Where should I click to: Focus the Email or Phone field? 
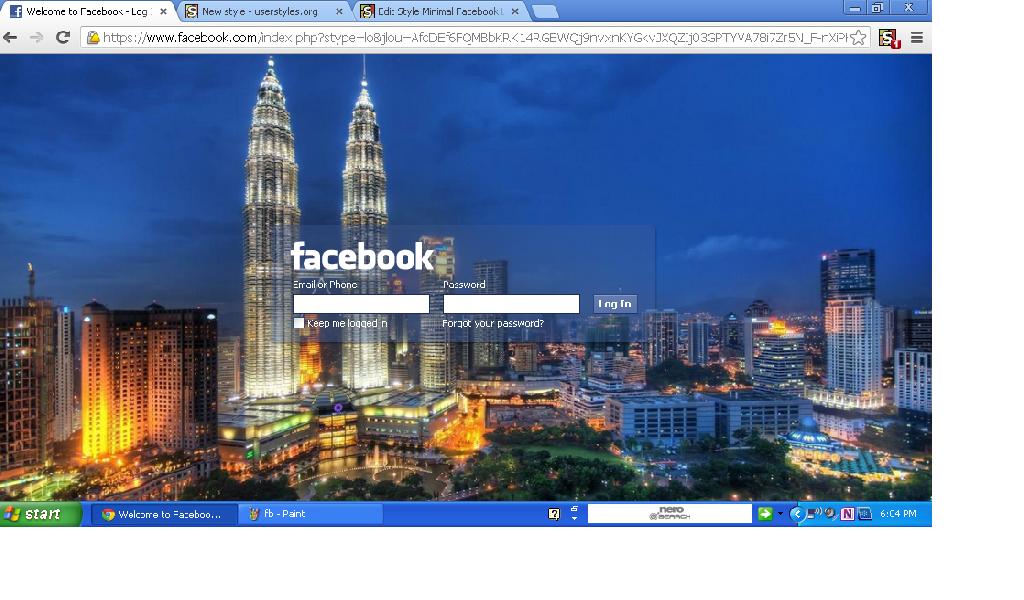coord(361,304)
